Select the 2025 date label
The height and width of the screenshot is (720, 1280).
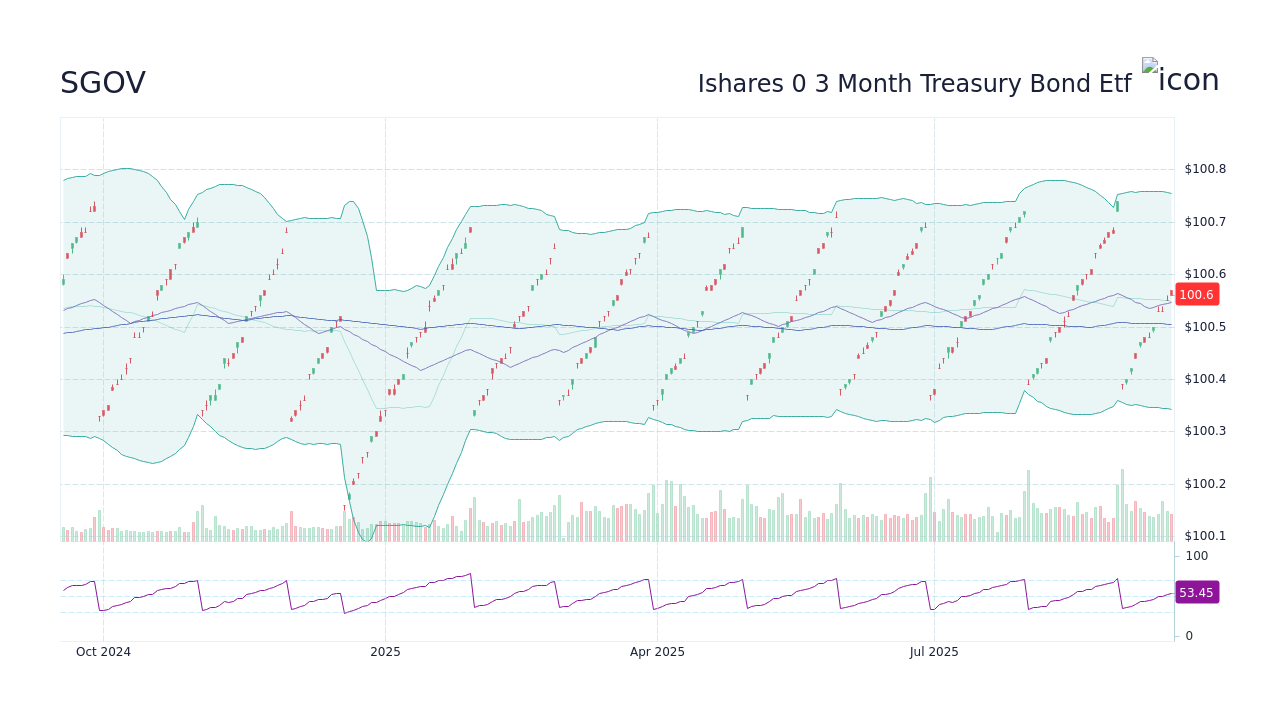pyautogui.click(x=385, y=651)
